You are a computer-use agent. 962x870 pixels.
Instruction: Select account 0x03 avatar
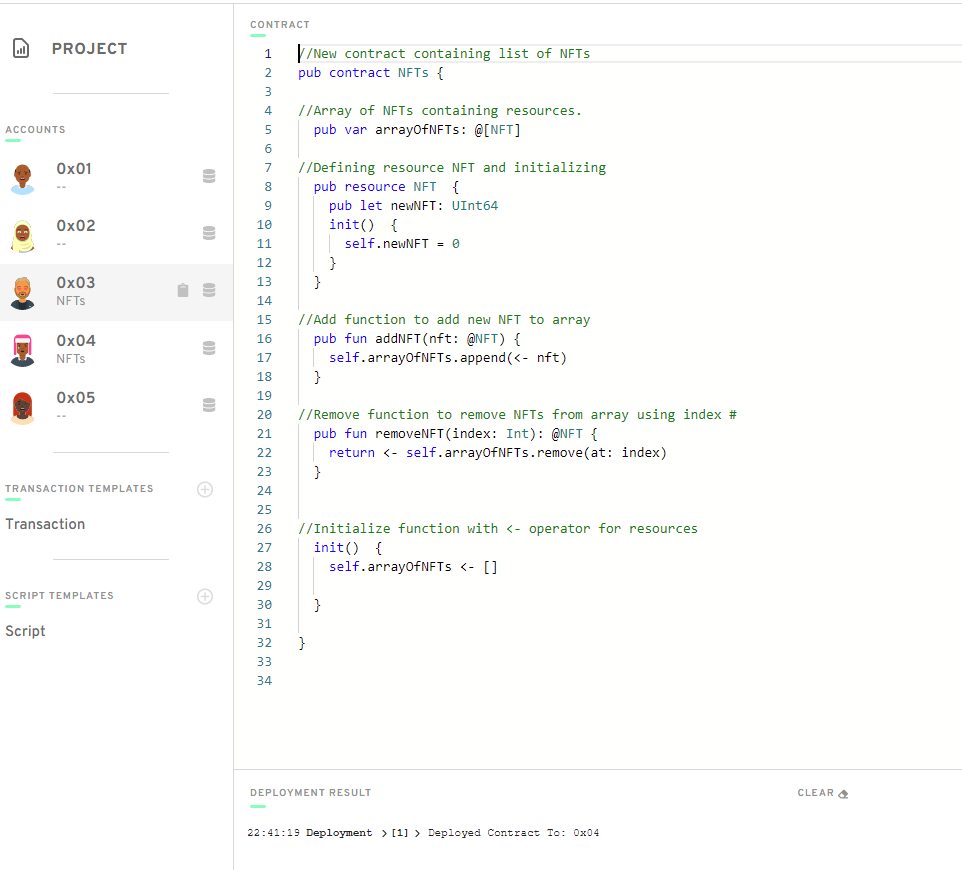pyautogui.click(x=23, y=293)
